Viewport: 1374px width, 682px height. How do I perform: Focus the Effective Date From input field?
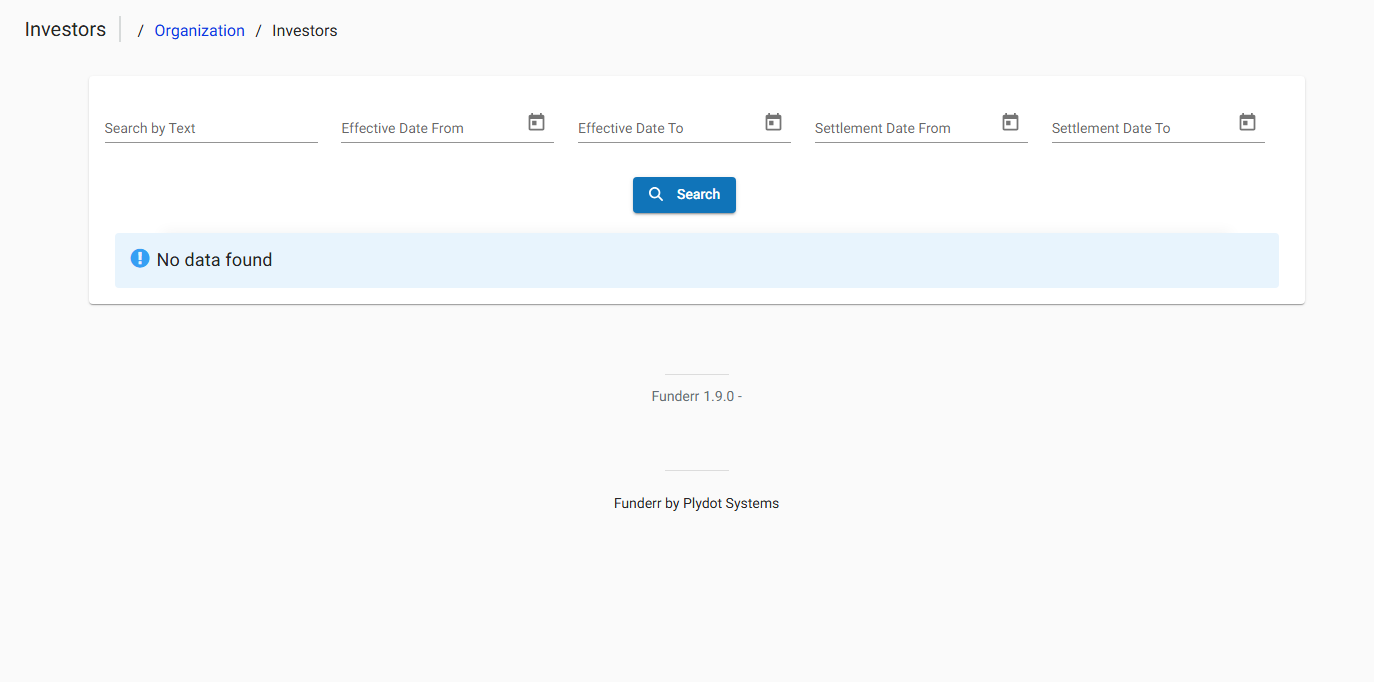click(430, 128)
